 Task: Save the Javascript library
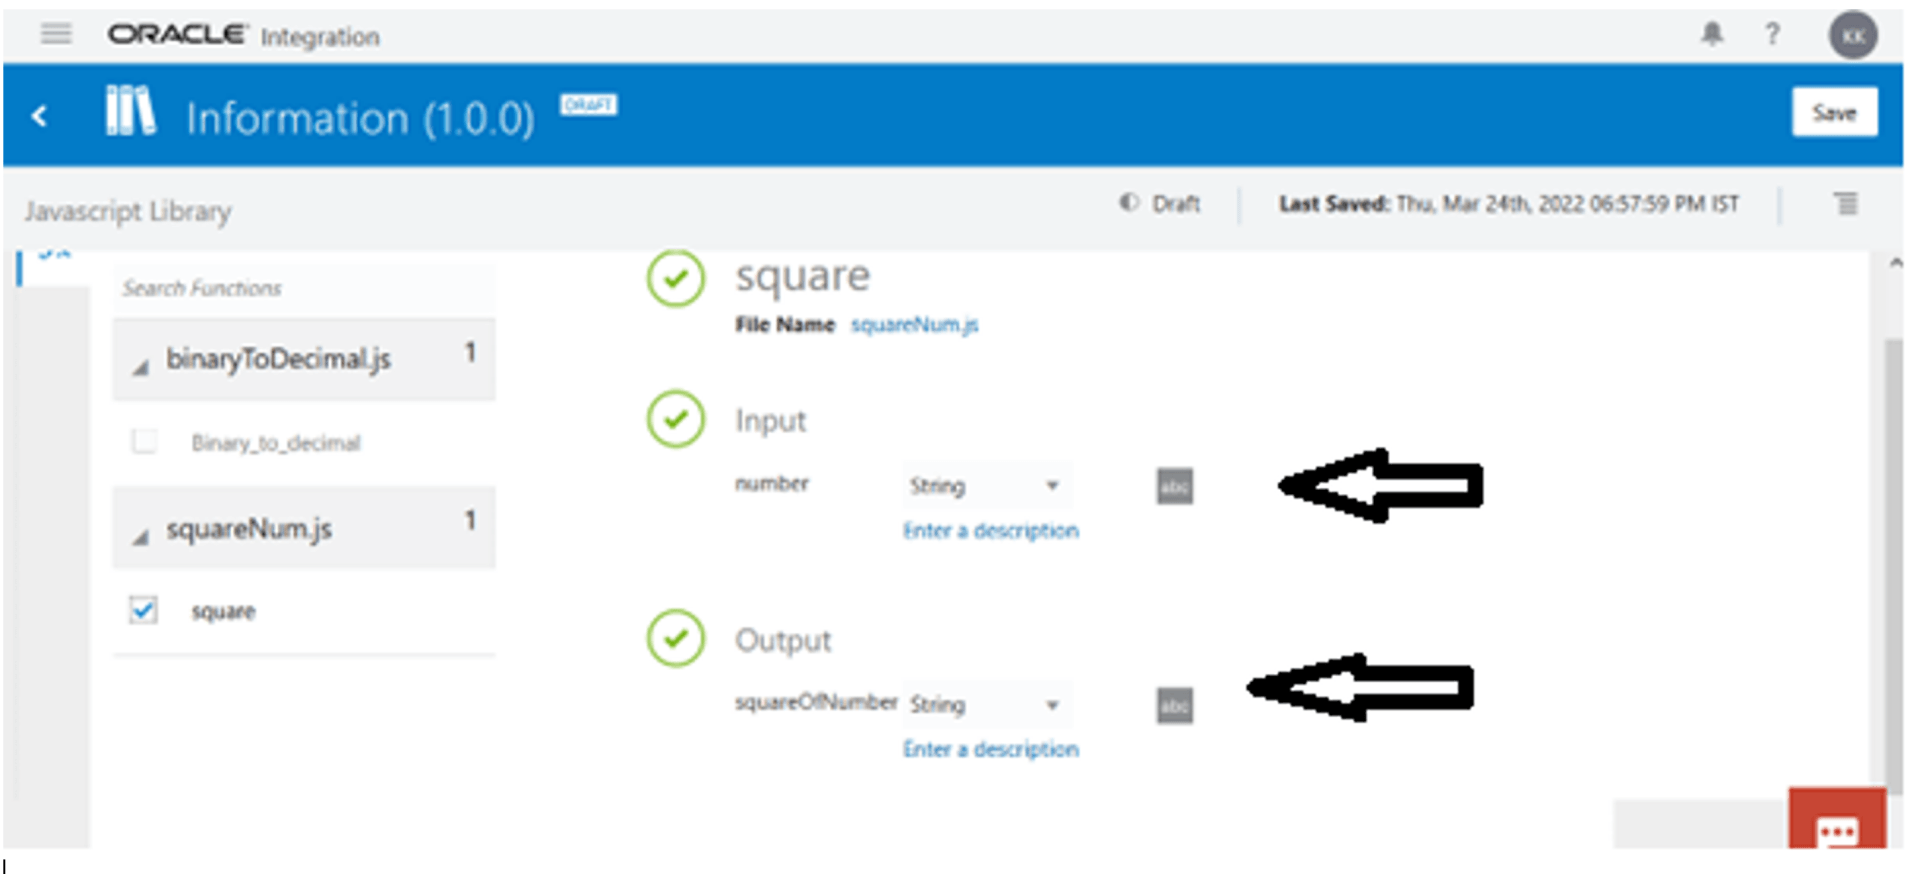pyautogui.click(x=1834, y=112)
